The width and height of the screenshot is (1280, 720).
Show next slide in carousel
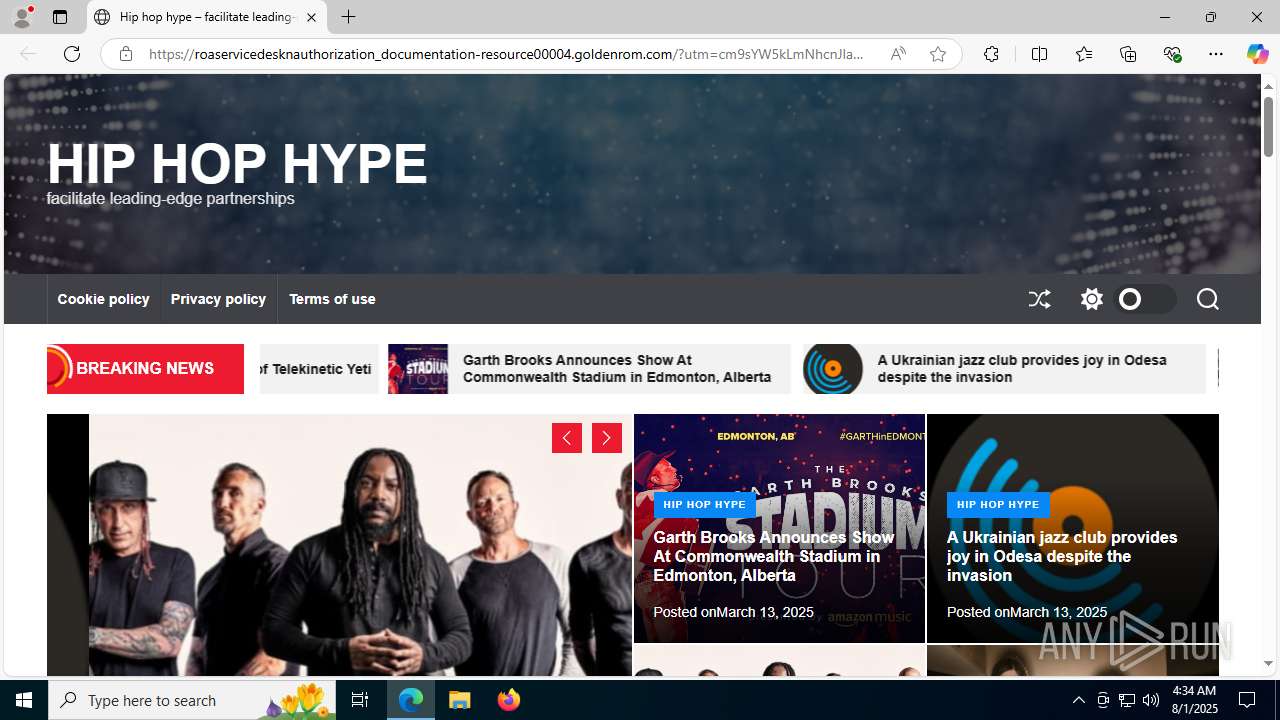click(x=607, y=438)
